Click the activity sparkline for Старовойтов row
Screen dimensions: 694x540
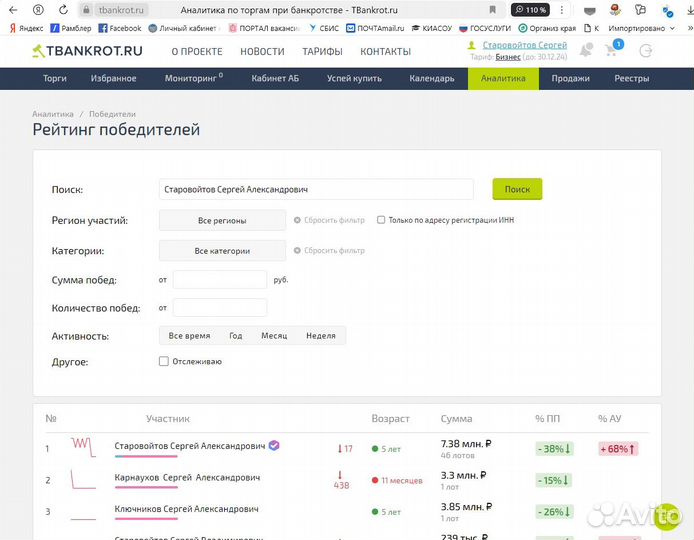click(83, 447)
